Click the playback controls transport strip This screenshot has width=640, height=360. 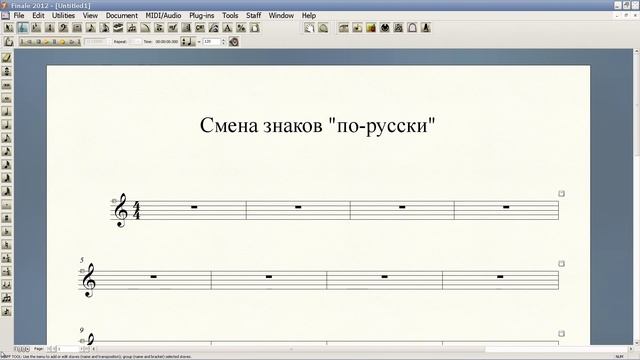pos(50,42)
